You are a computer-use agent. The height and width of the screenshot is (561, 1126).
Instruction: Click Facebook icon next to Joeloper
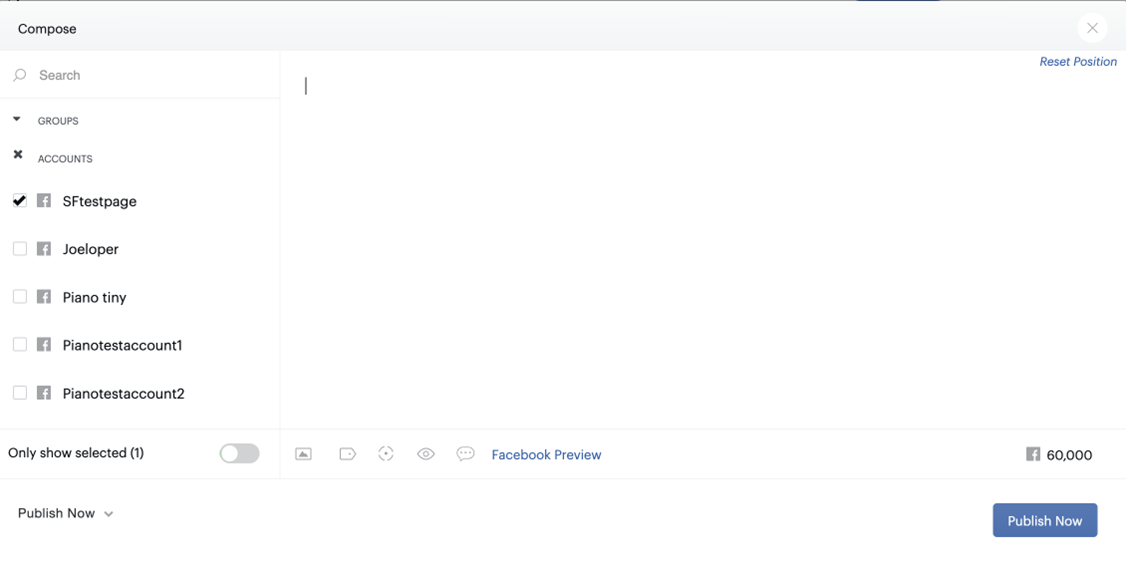44,249
